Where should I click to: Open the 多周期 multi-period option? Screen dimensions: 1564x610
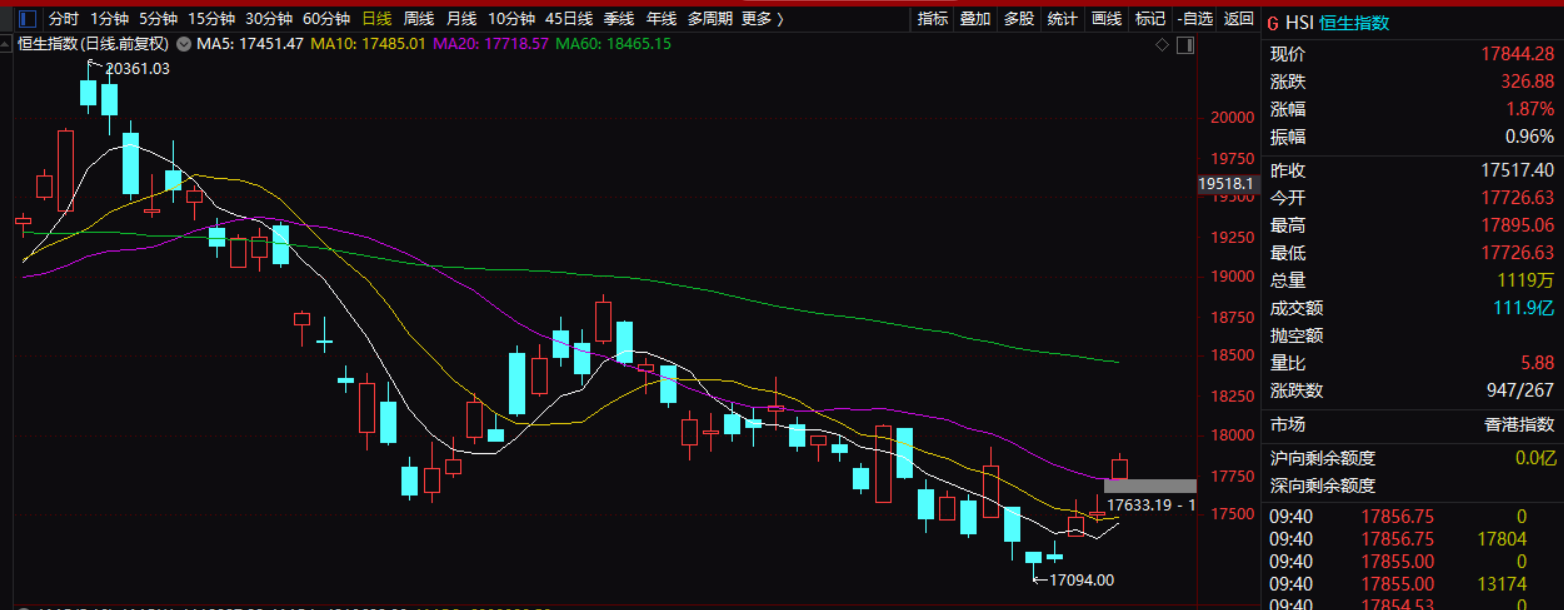tap(710, 19)
